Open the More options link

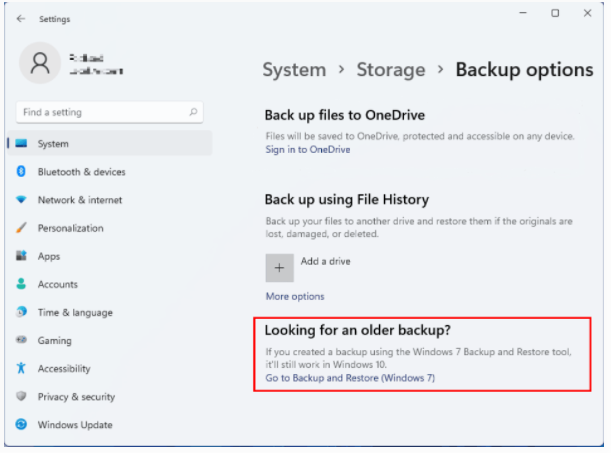pyautogui.click(x=294, y=296)
